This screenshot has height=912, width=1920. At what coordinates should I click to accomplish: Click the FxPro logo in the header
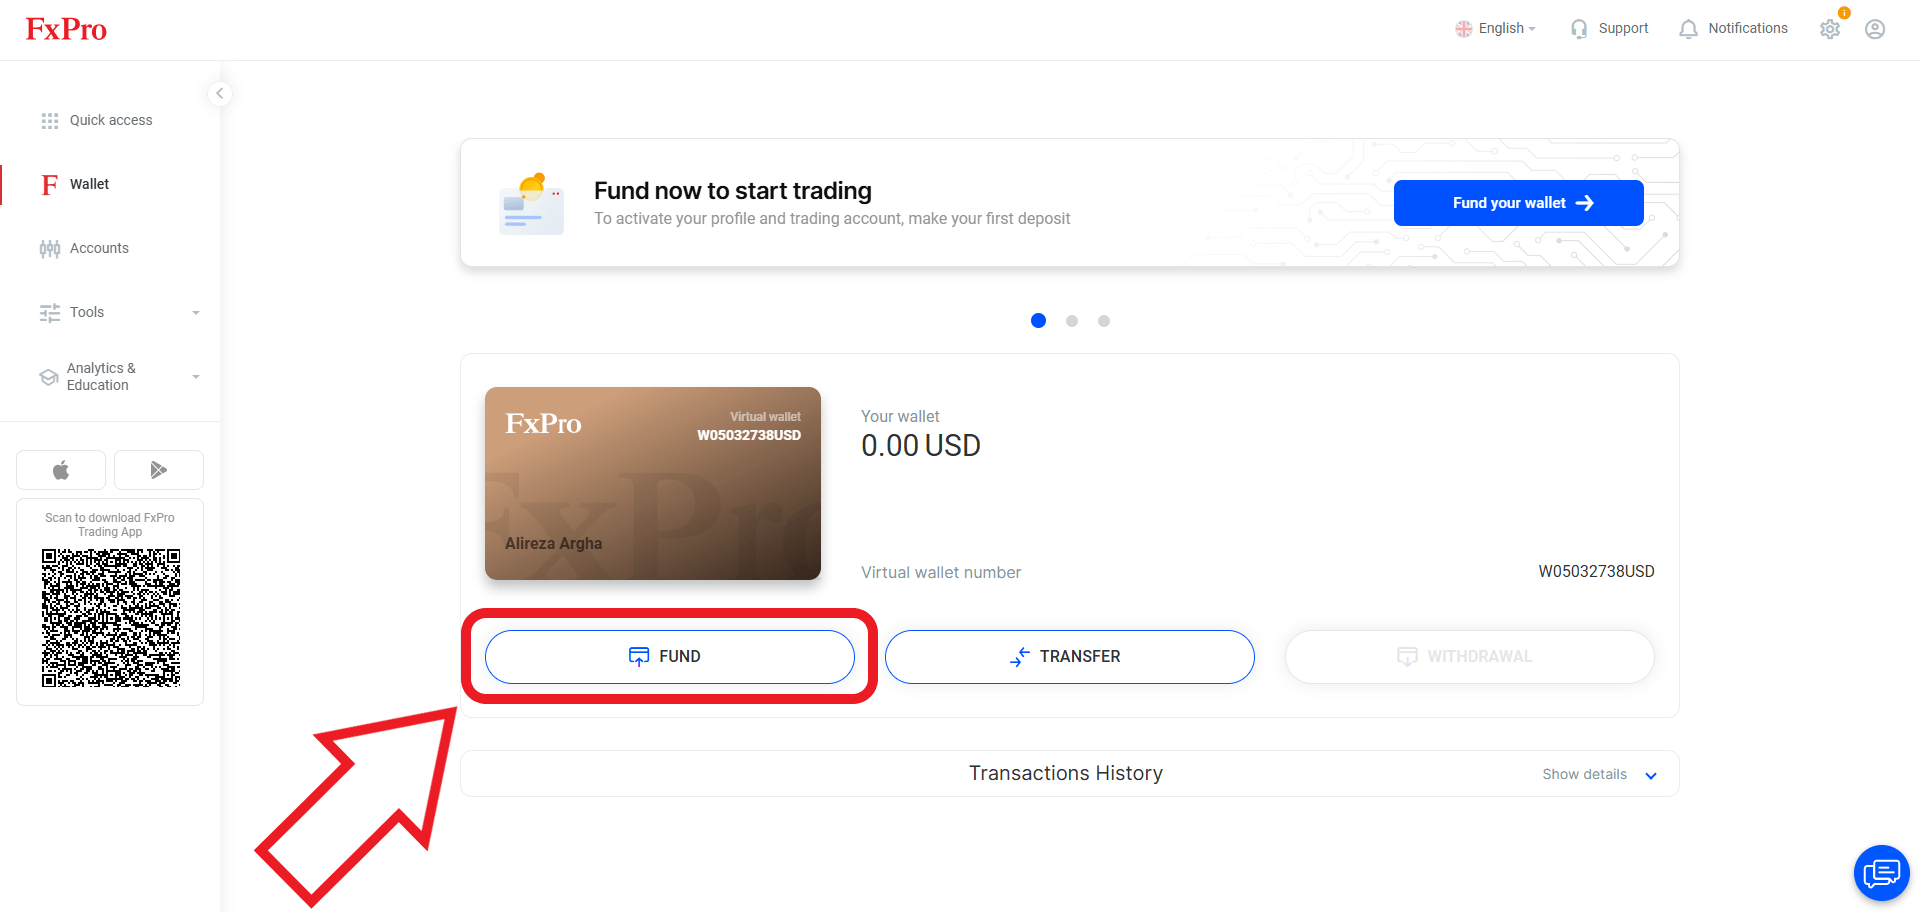pyautogui.click(x=66, y=29)
